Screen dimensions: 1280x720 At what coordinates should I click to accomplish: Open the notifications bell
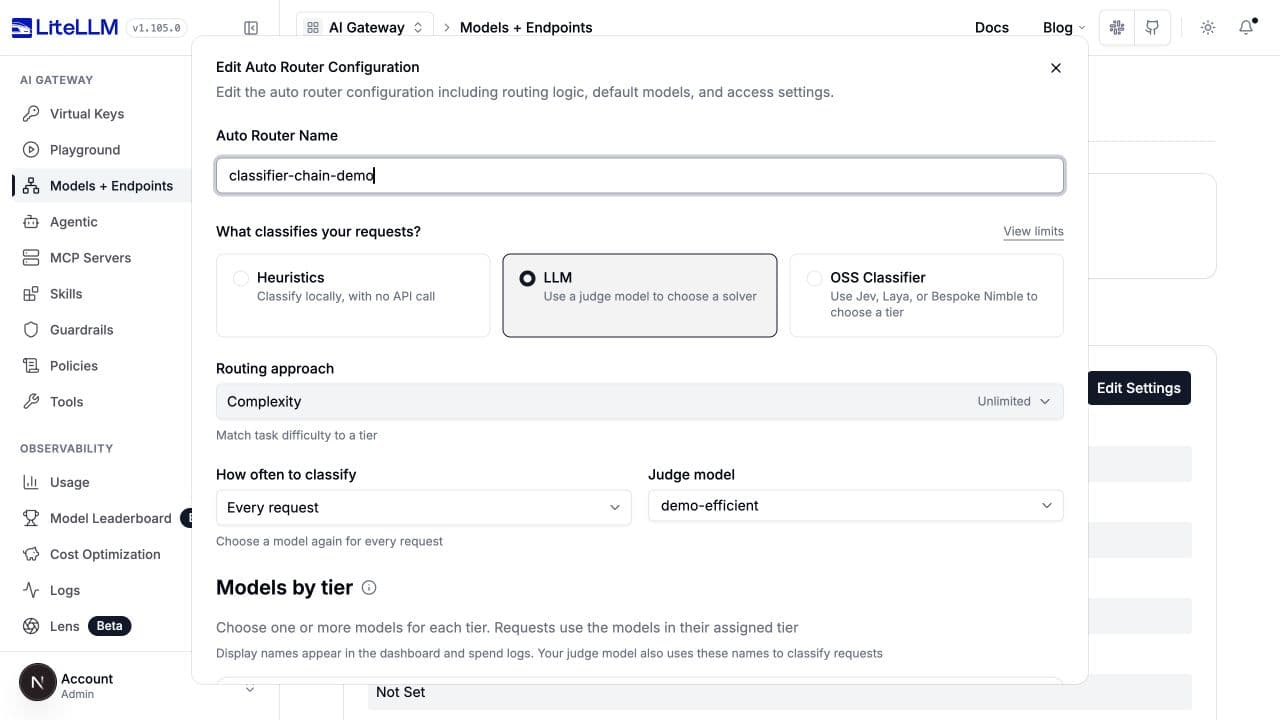(1246, 28)
